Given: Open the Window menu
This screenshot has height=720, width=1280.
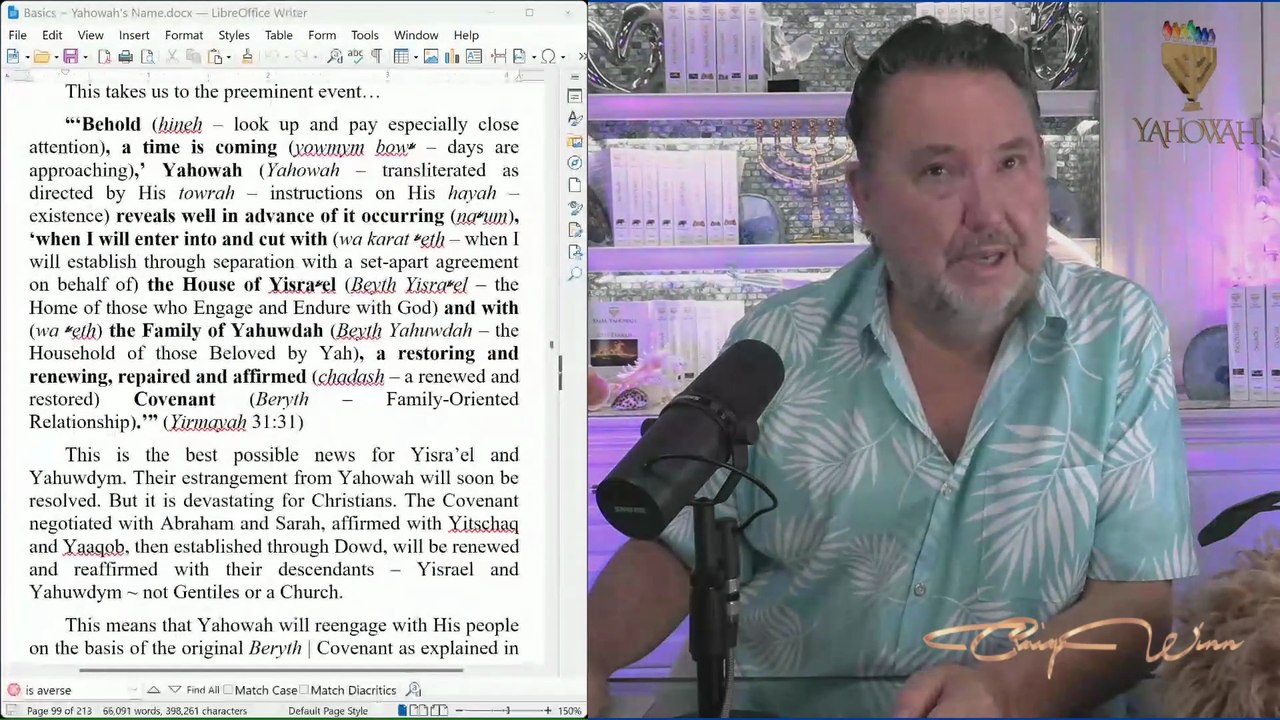Looking at the screenshot, I should pyautogui.click(x=416, y=35).
